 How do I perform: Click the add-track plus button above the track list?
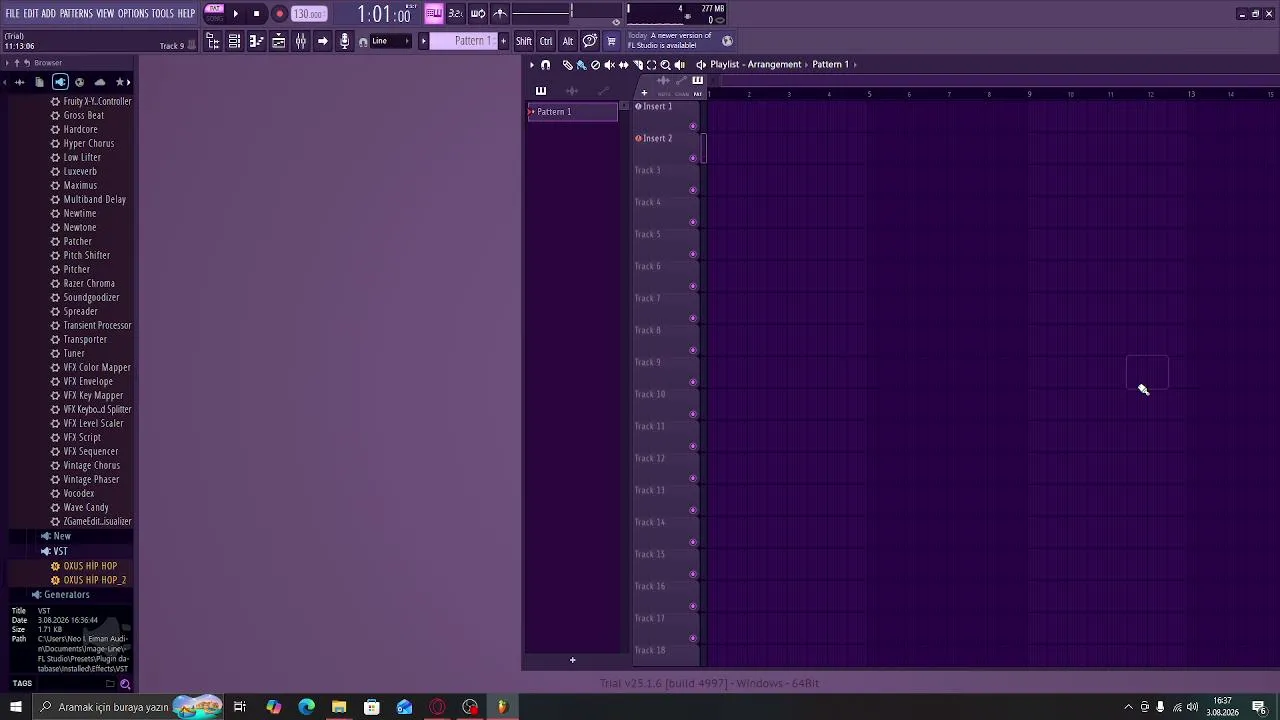(644, 93)
